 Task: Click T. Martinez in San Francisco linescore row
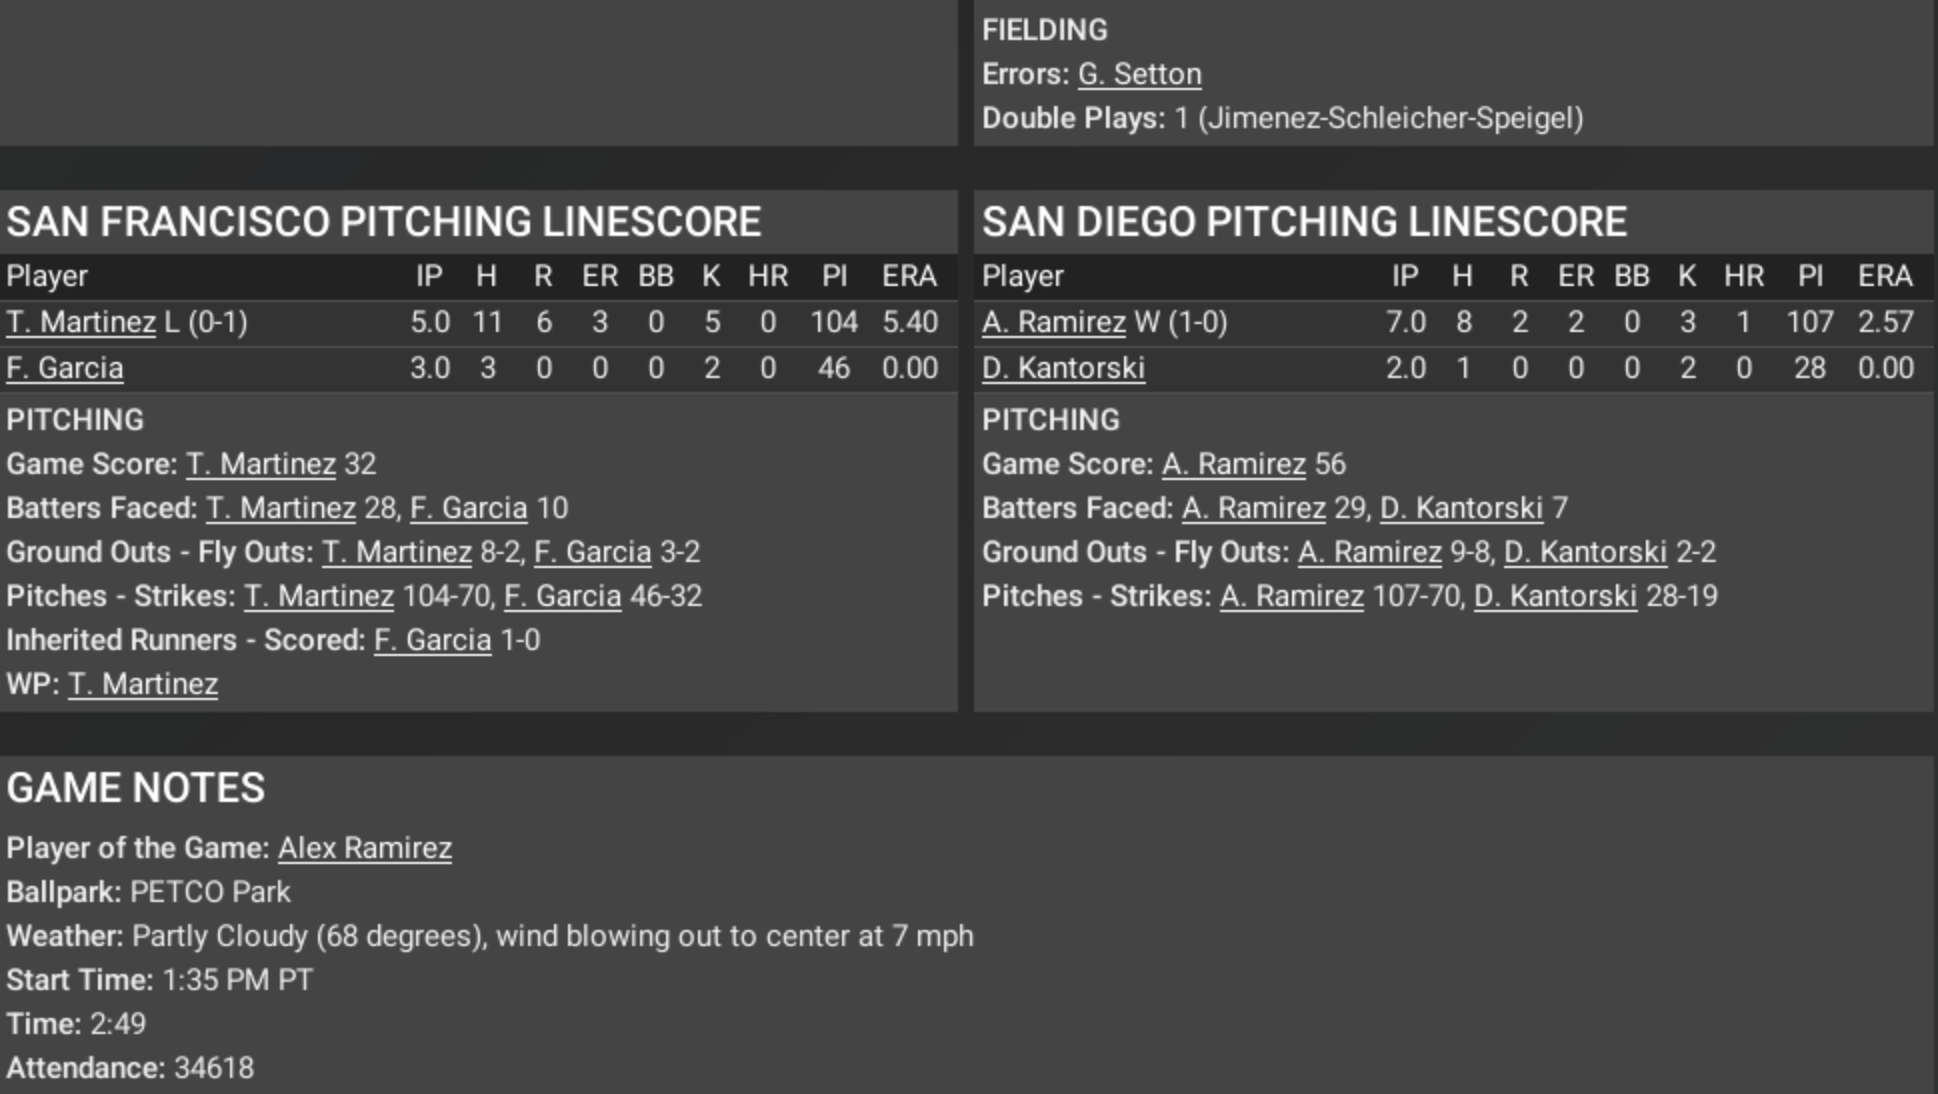tap(80, 322)
